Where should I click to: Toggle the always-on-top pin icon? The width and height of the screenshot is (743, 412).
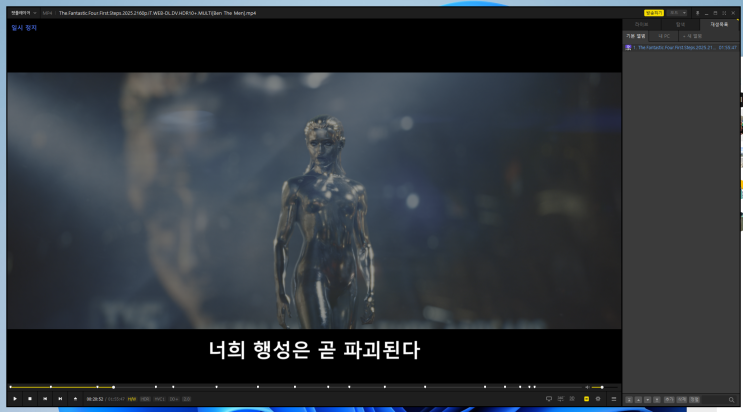coord(697,13)
